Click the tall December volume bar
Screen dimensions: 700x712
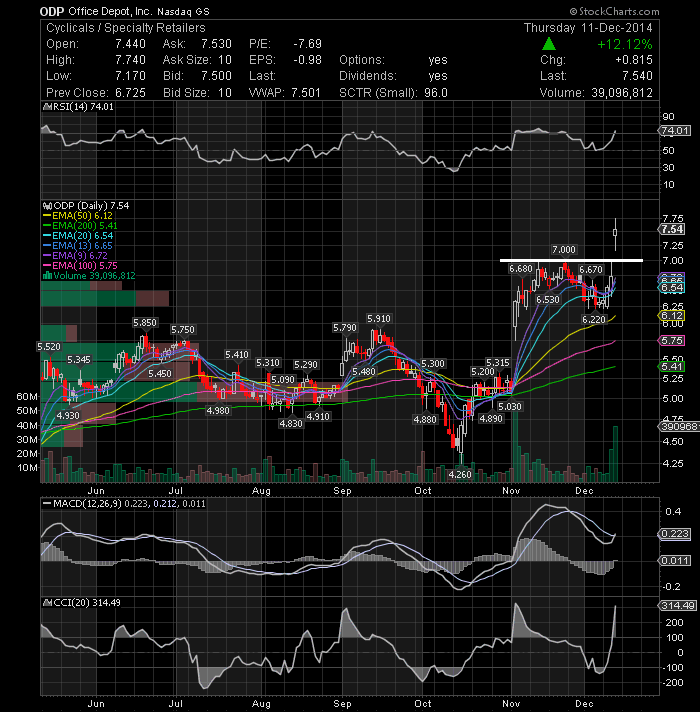pos(616,454)
